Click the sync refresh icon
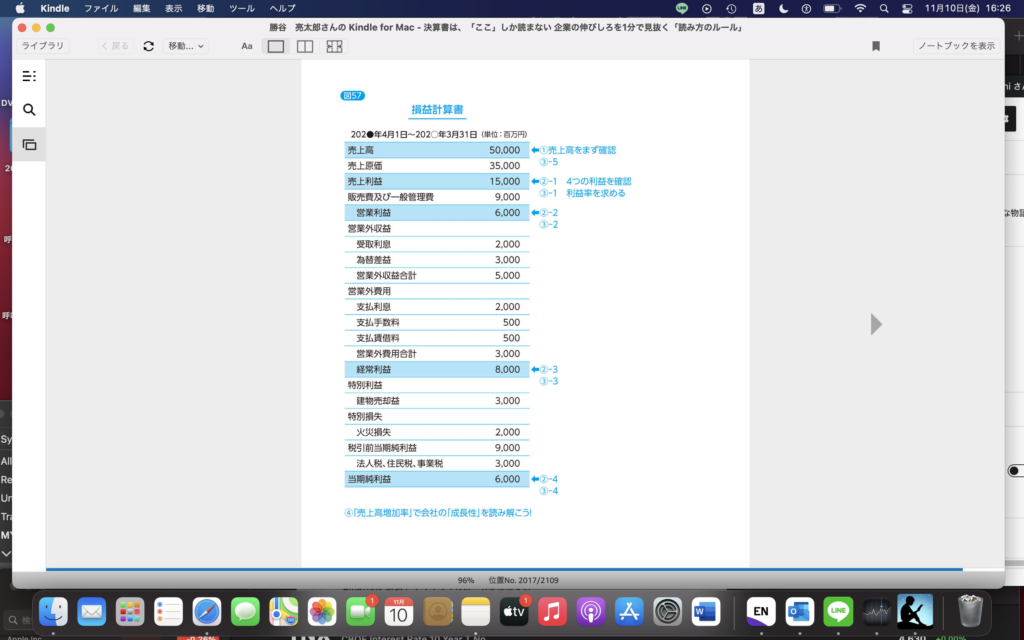The image size is (1024, 640). (149, 46)
